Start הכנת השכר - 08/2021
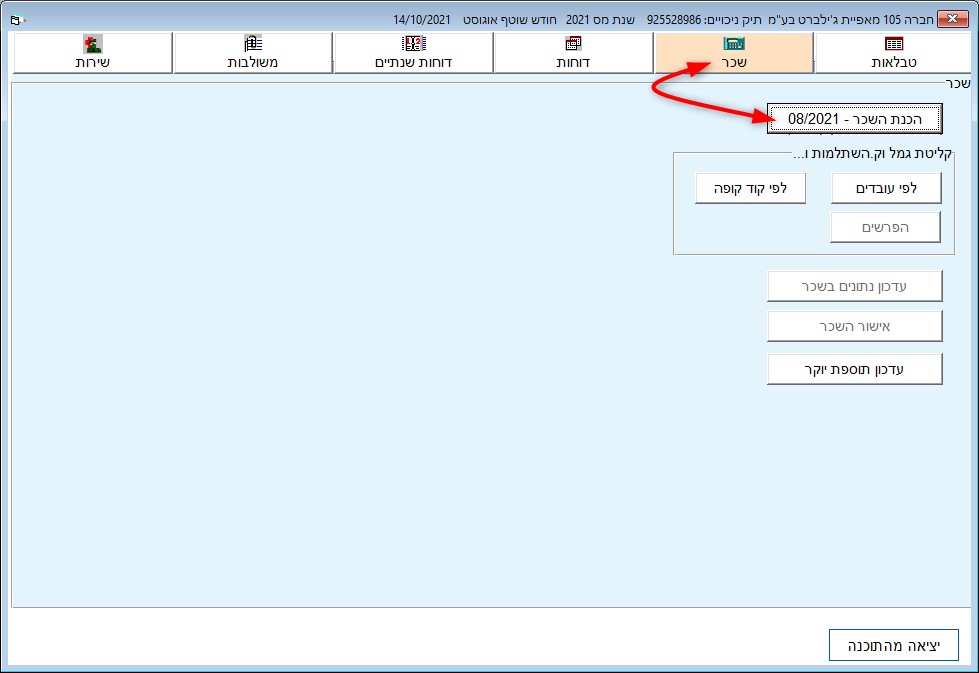The image size is (979, 673). point(855,119)
